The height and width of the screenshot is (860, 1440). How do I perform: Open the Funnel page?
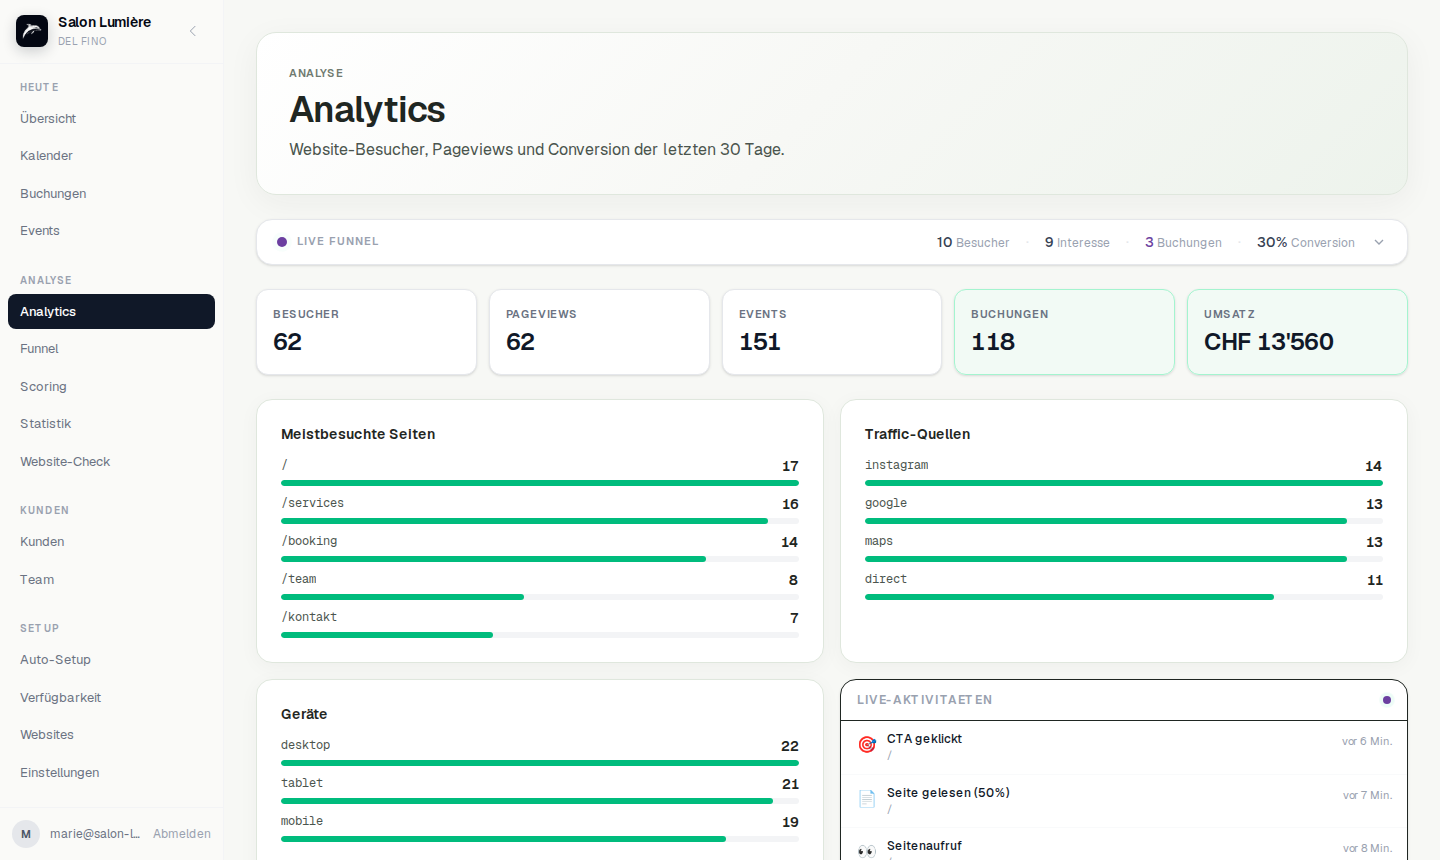(111, 349)
